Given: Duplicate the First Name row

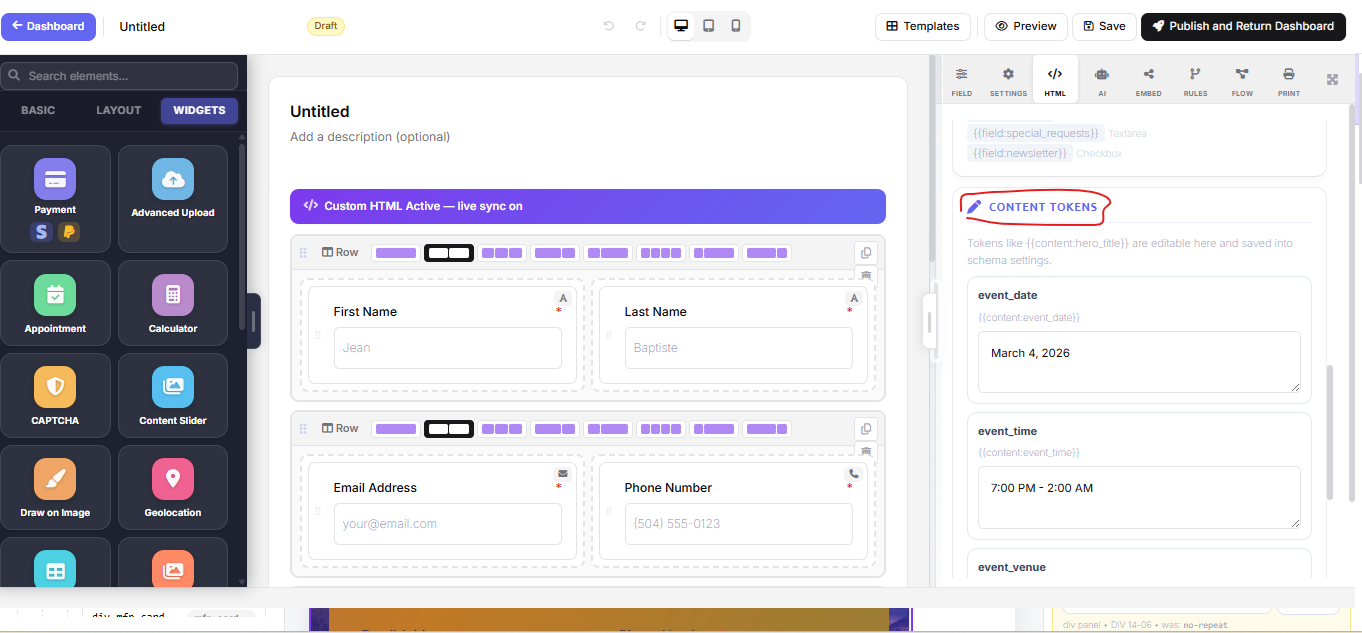Looking at the screenshot, I should 866,253.
